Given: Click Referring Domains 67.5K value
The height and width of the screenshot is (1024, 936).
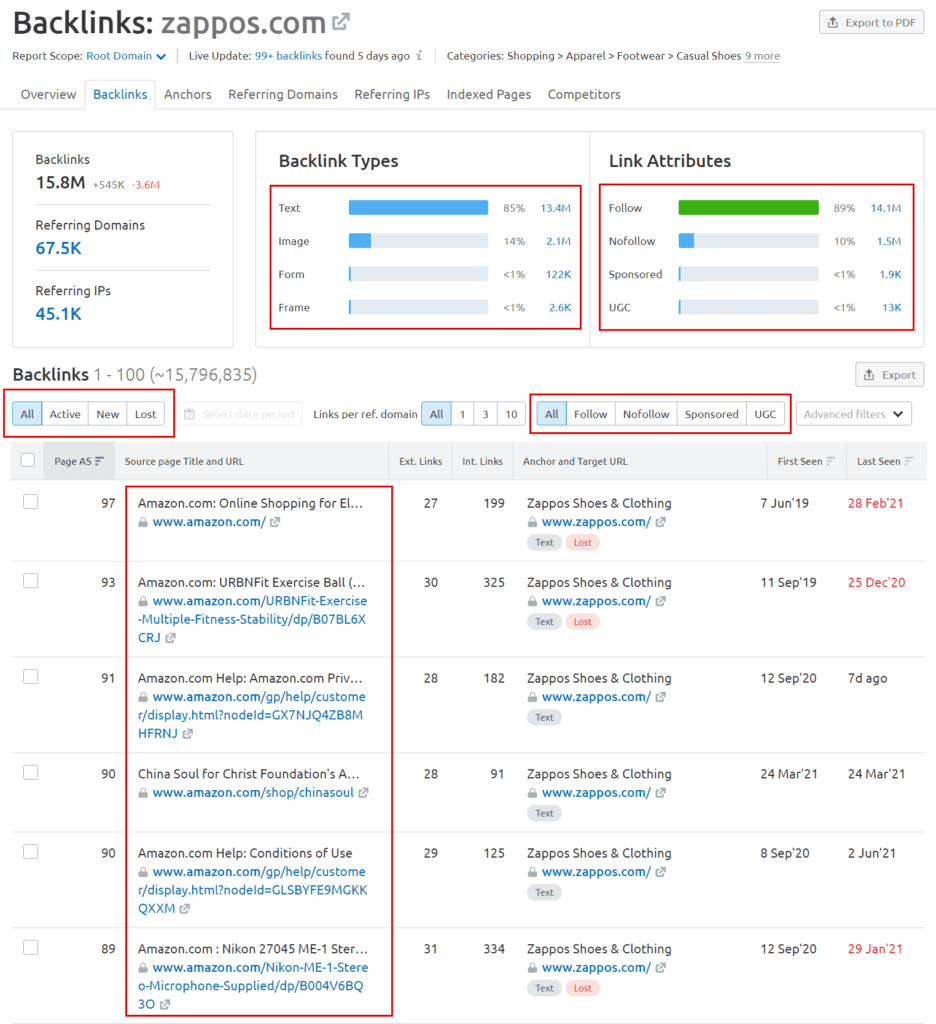Looking at the screenshot, I should point(58,248).
